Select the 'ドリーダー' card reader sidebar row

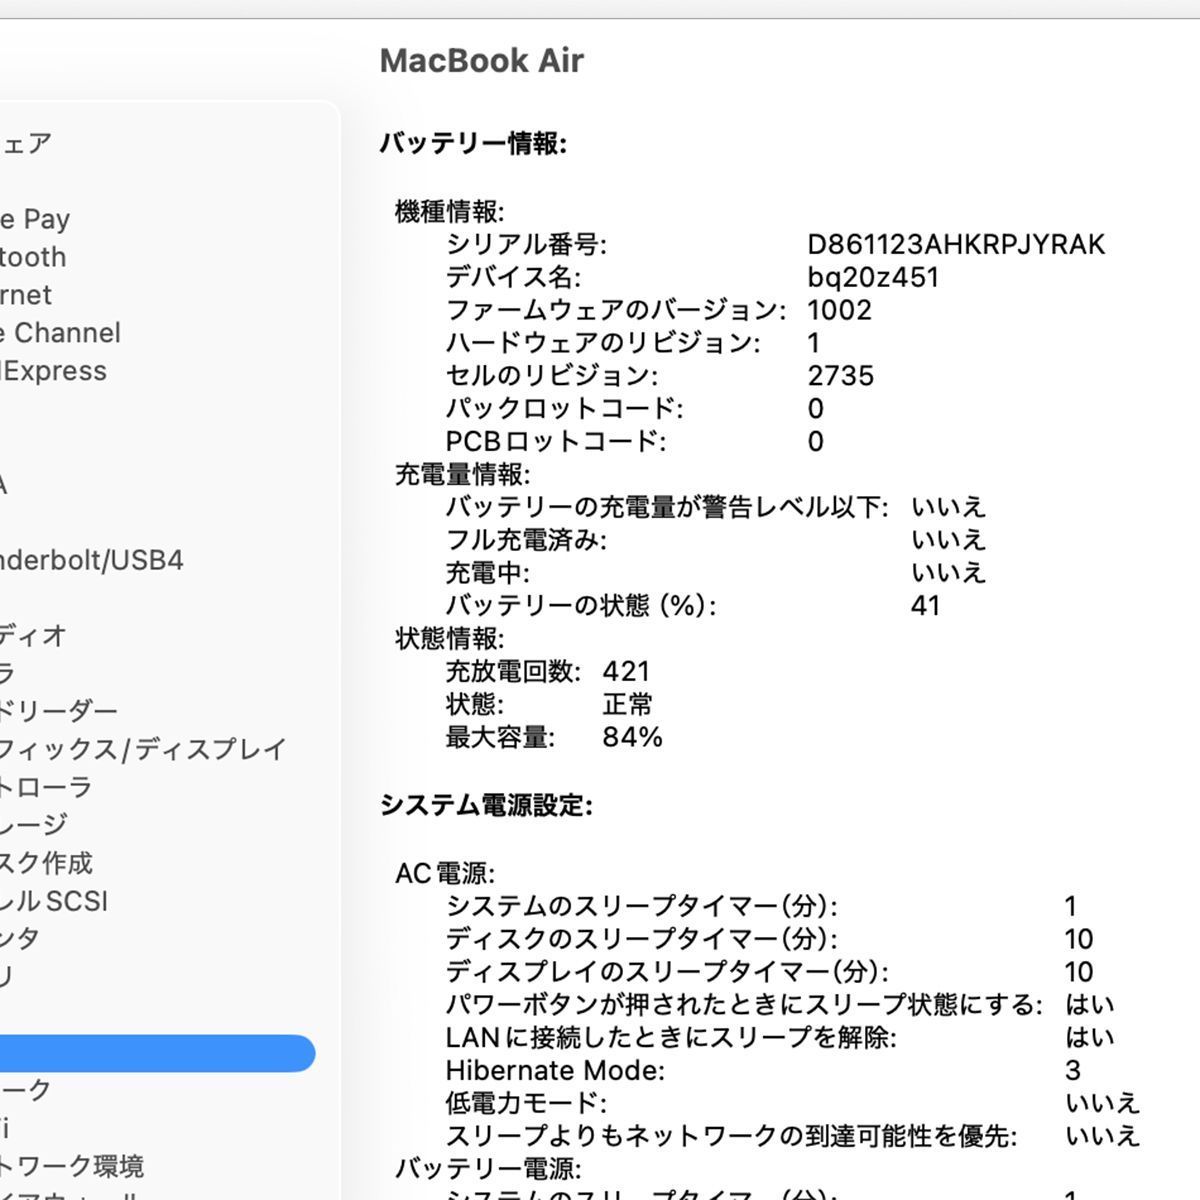click(59, 711)
